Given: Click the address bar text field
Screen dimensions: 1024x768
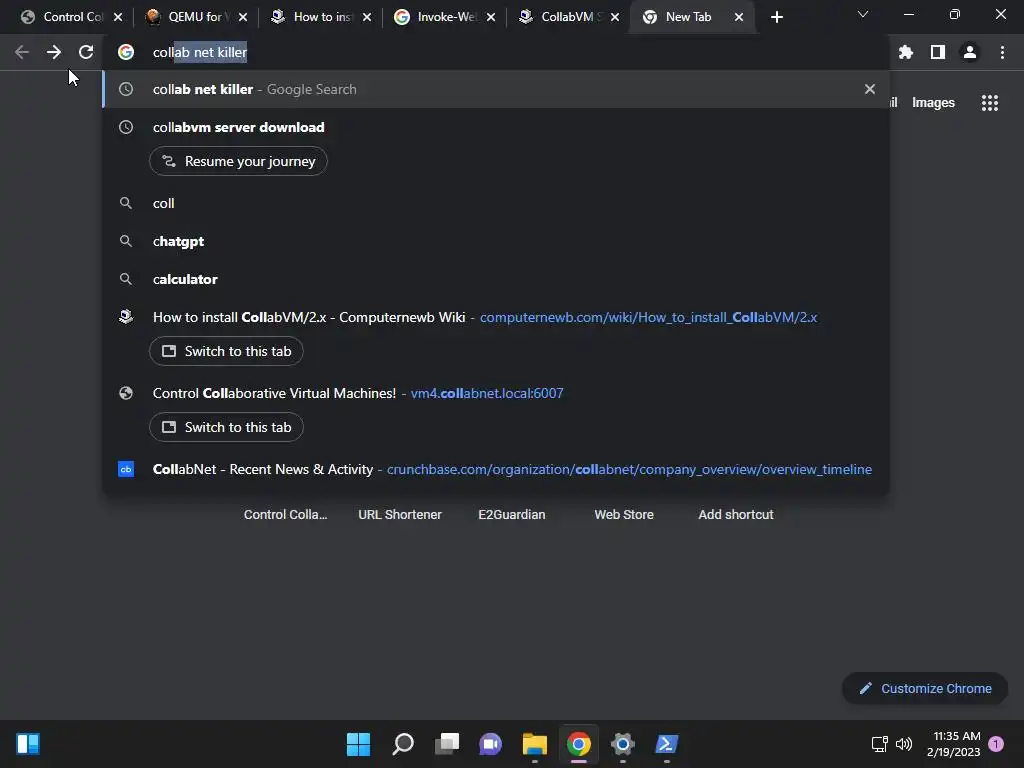Looking at the screenshot, I should tap(496, 52).
